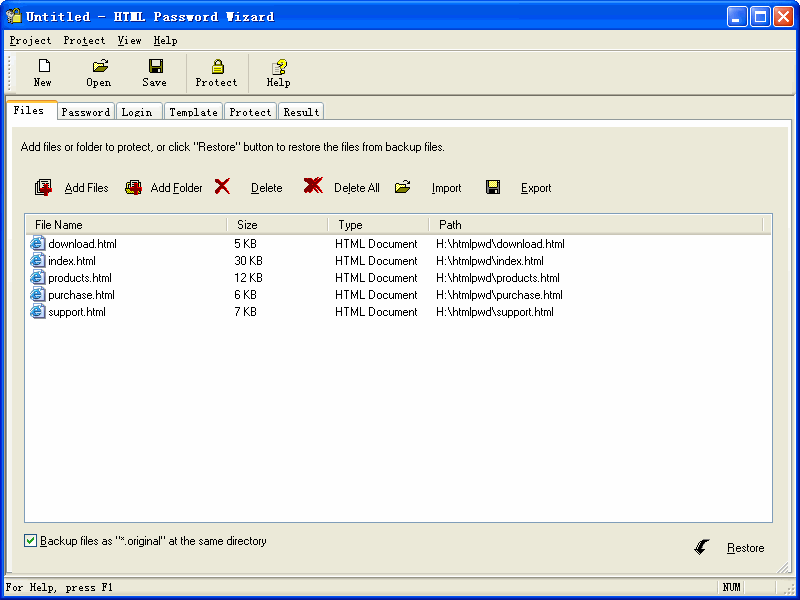Open the View menu

coord(129,41)
